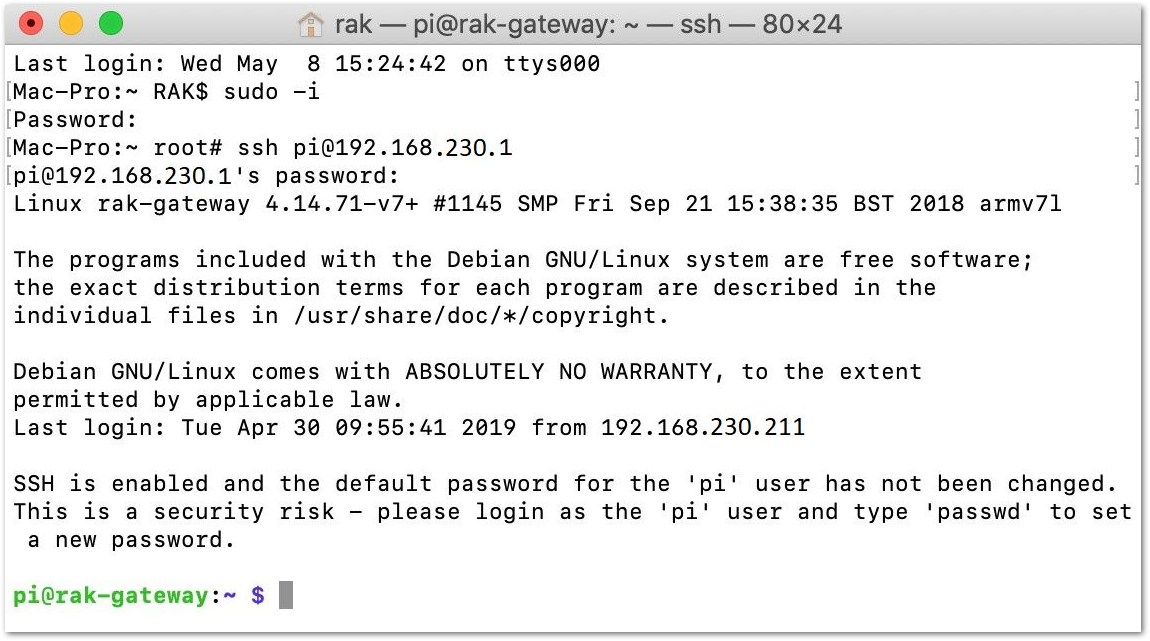This screenshot has height=641, width=1150.
Task: Click the IP address 192.168.230.211
Action: click(703, 428)
